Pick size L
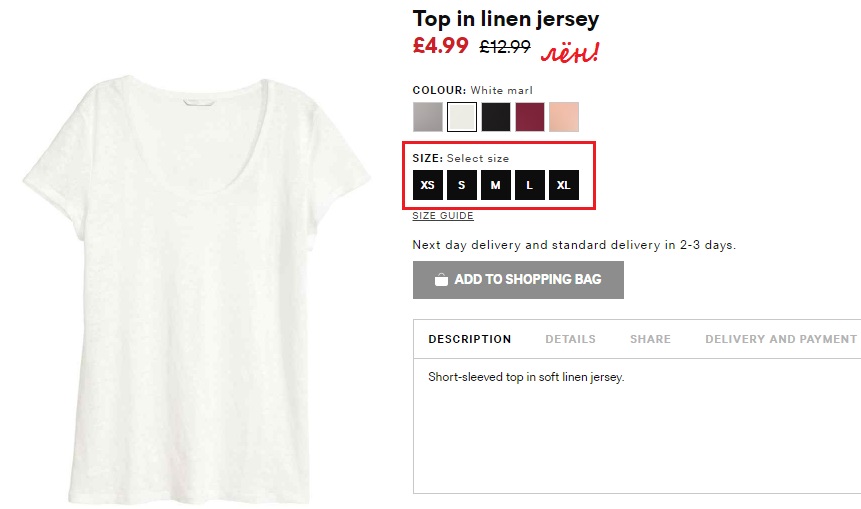861x509 pixels. pyautogui.click(x=530, y=185)
